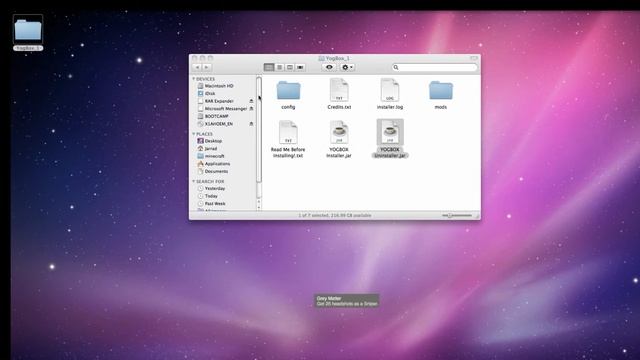Focus the Finder search field
This screenshot has height=360, width=640.
point(435,67)
